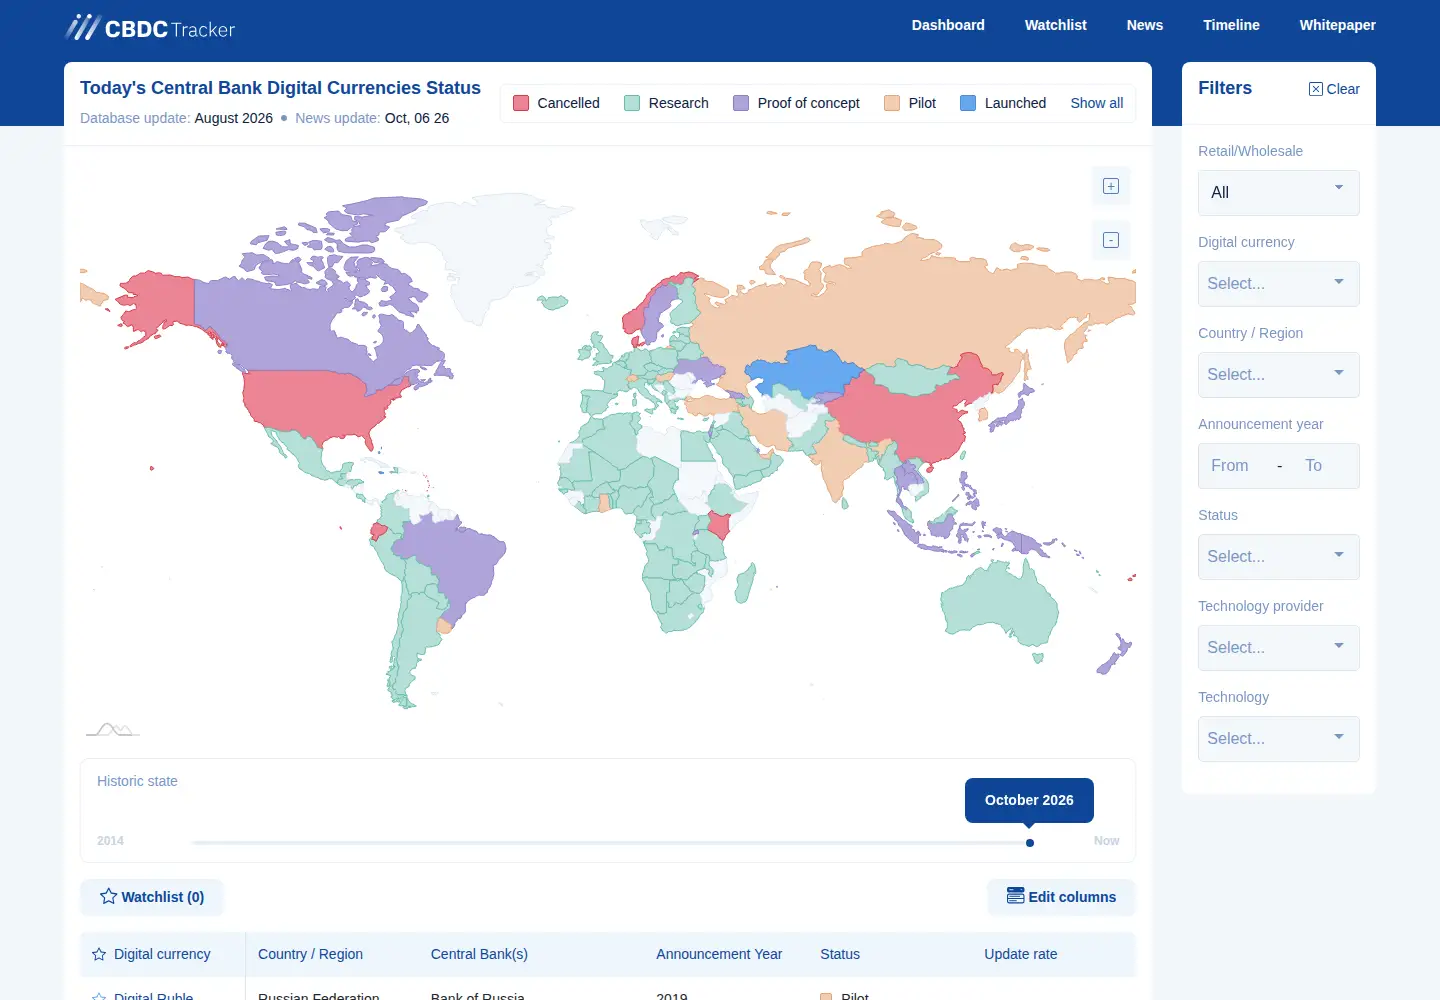
Task: Expand the Technology provider dropdown
Action: [x=1279, y=648]
